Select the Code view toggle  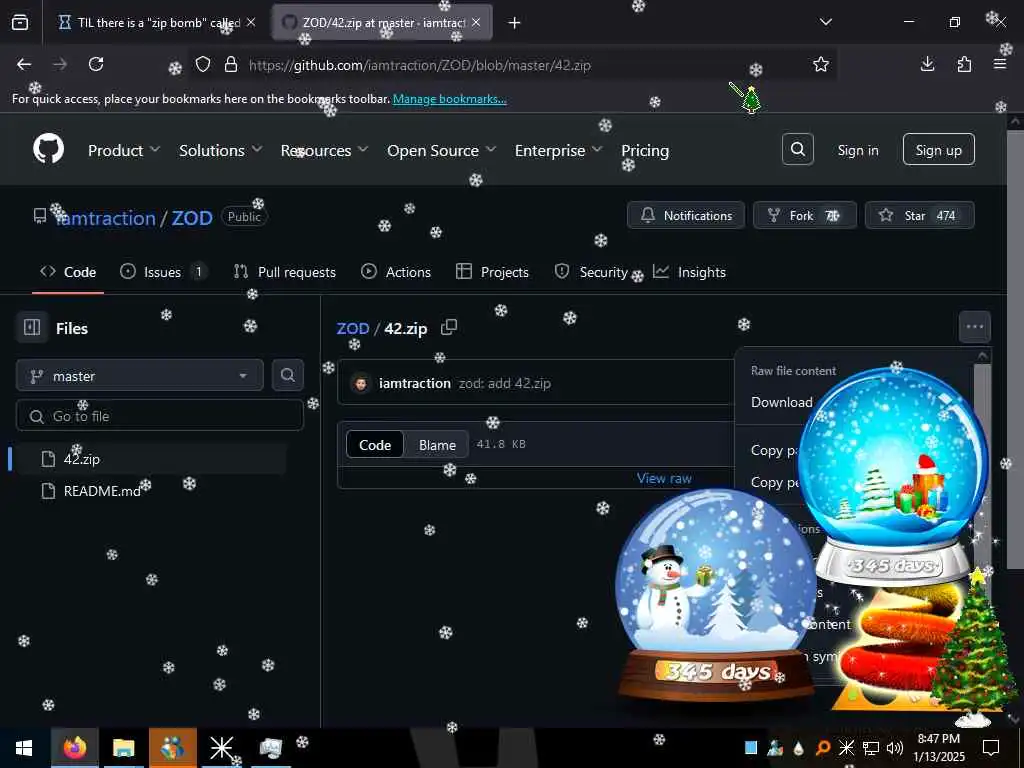pos(375,445)
